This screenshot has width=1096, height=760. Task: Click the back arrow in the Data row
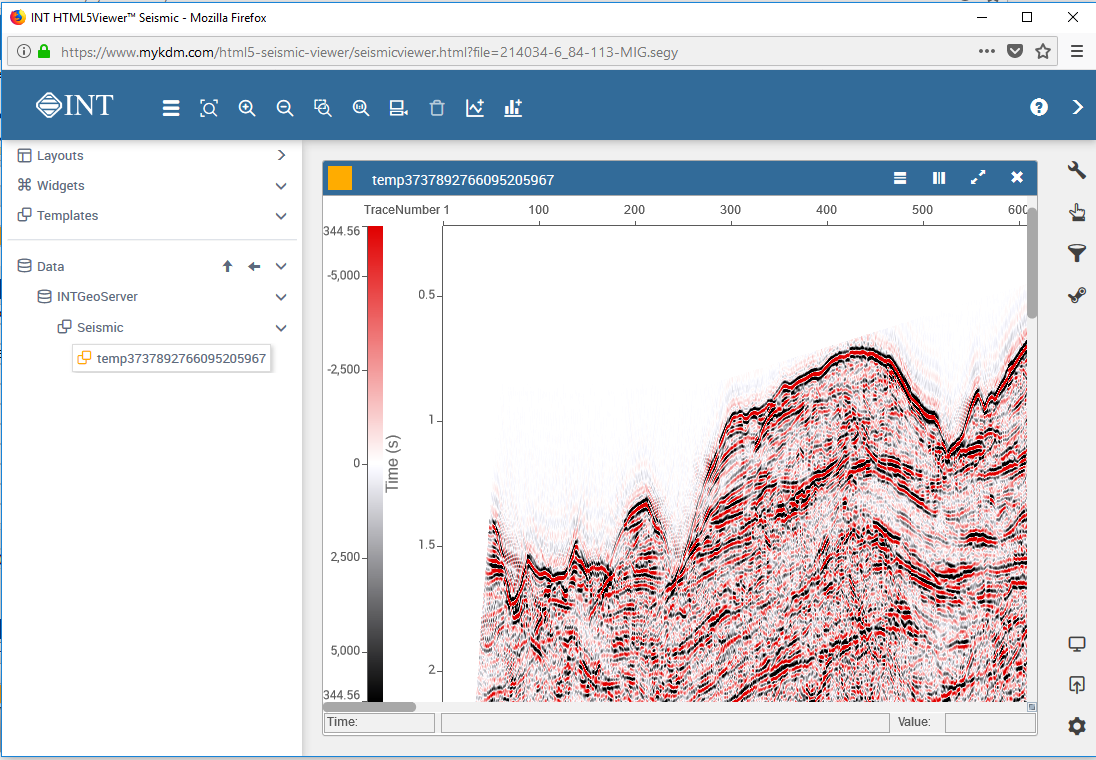254,266
